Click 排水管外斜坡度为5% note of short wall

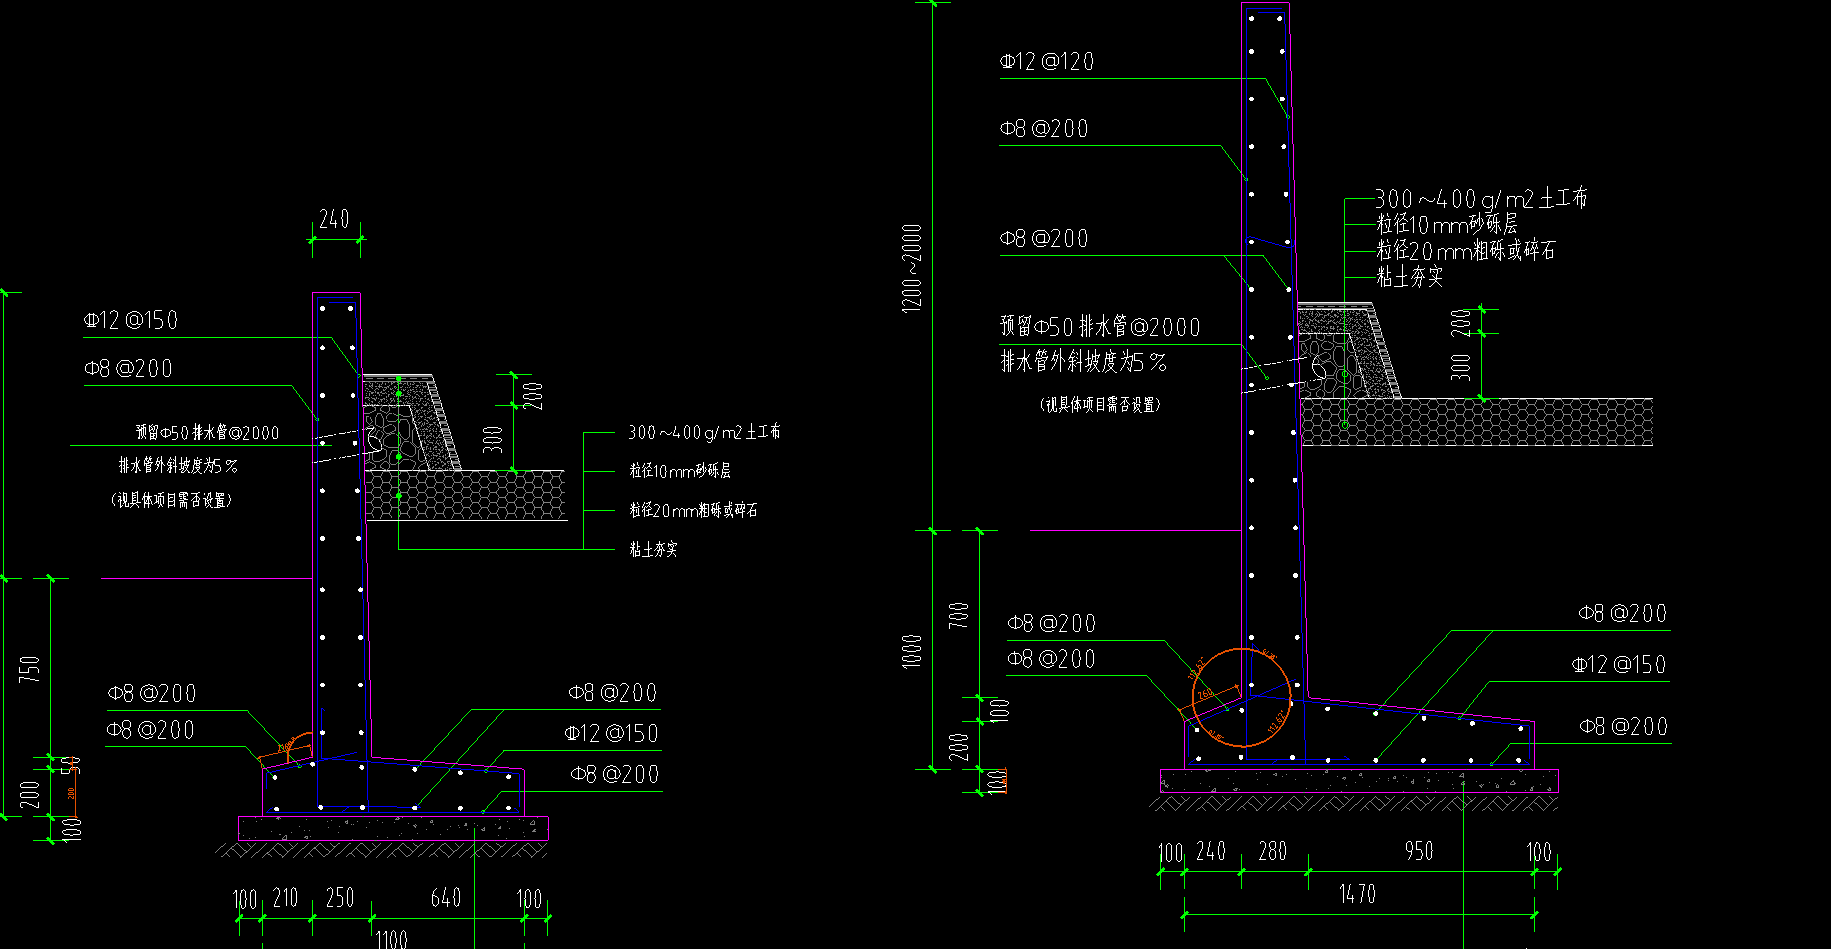178,466
